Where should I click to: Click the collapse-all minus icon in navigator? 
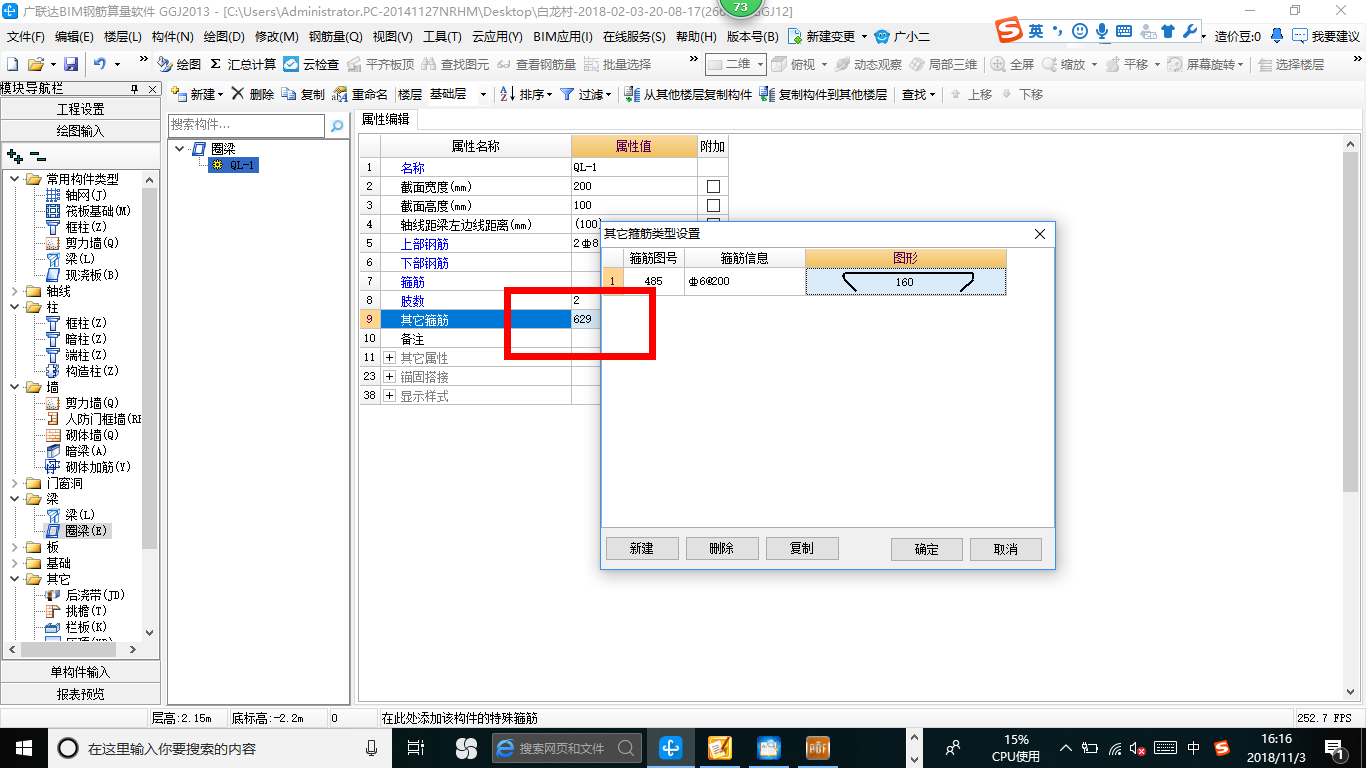[37, 156]
